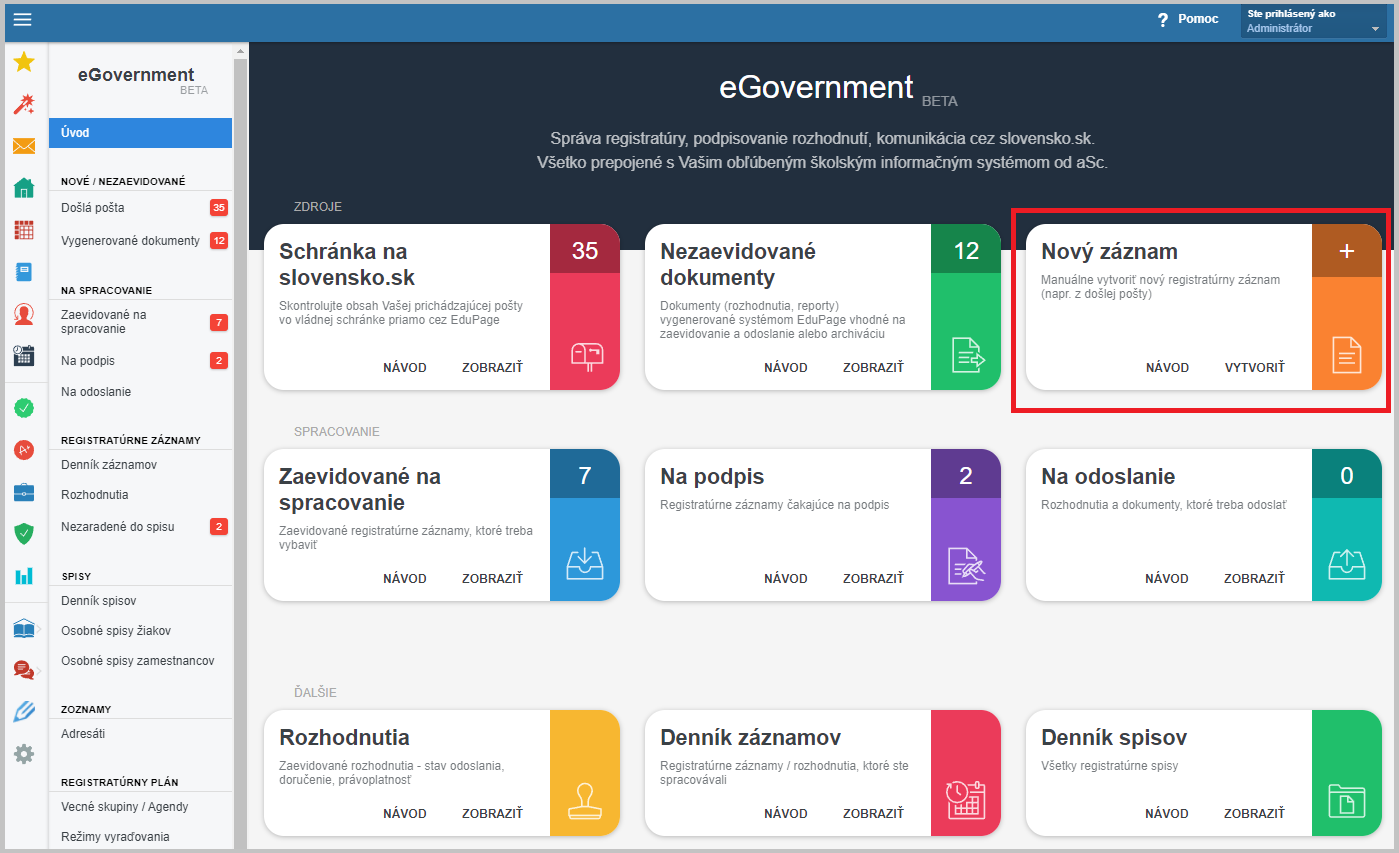Click the signature icon on Na podpis card
Screen dimensions: 1399x853
[966, 565]
